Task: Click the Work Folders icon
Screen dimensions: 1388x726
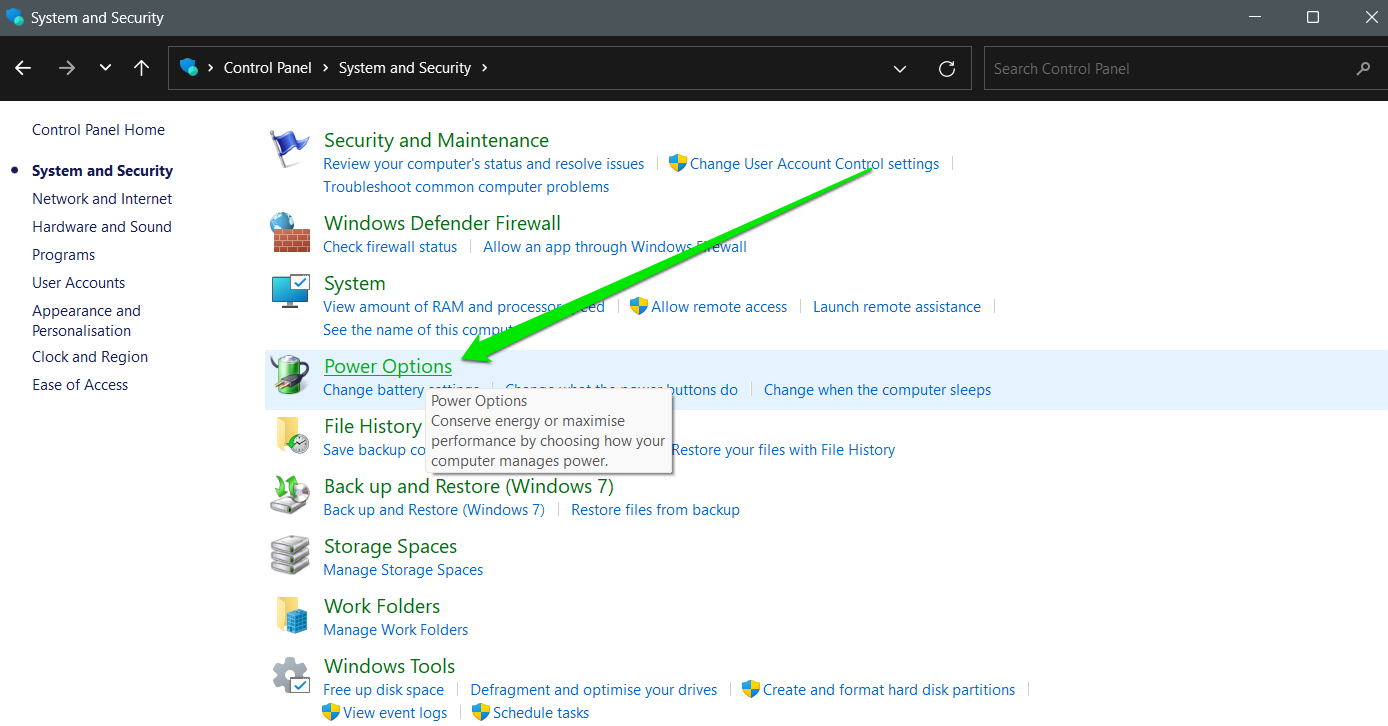Action: [290, 616]
